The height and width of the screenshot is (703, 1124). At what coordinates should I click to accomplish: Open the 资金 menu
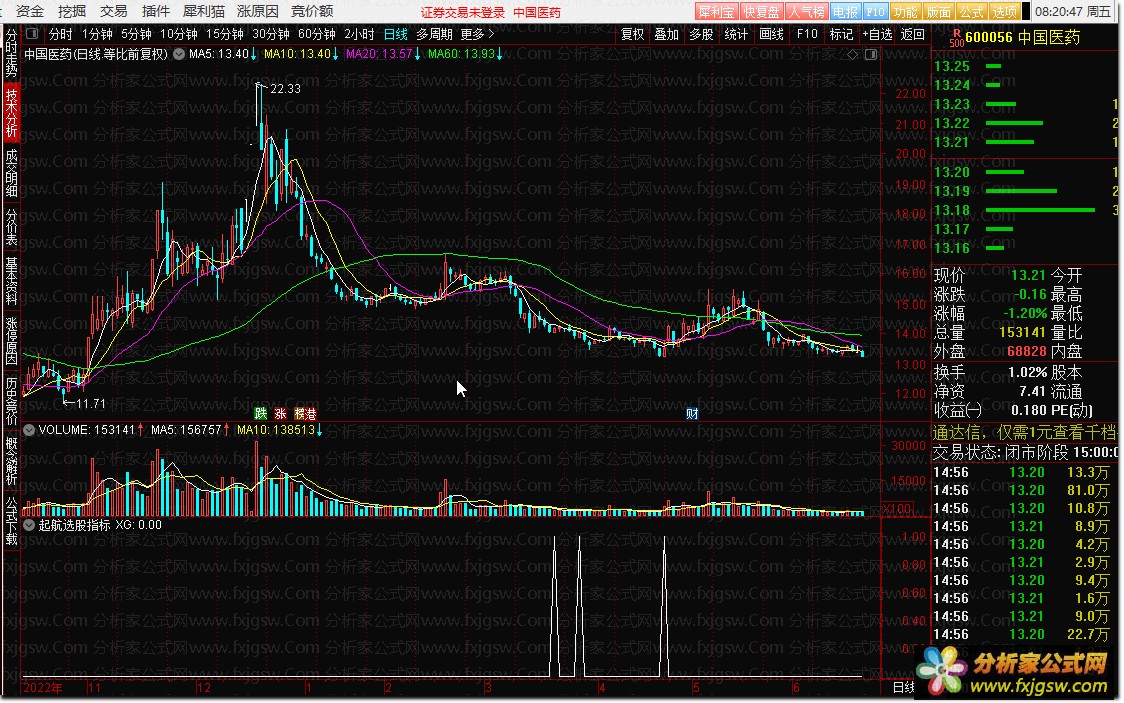(x=29, y=11)
